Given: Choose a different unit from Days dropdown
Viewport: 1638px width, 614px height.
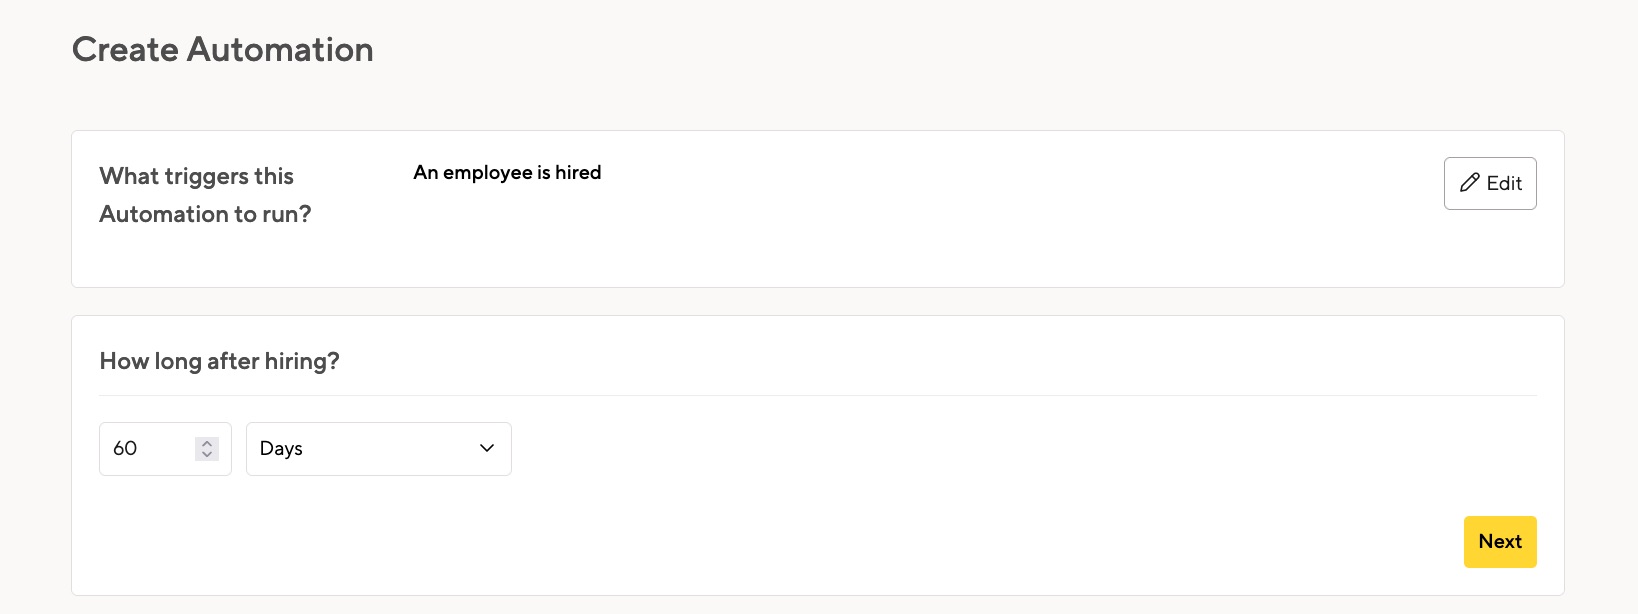Looking at the screenshot, I should pyautogui.click(x=378, y=449).
